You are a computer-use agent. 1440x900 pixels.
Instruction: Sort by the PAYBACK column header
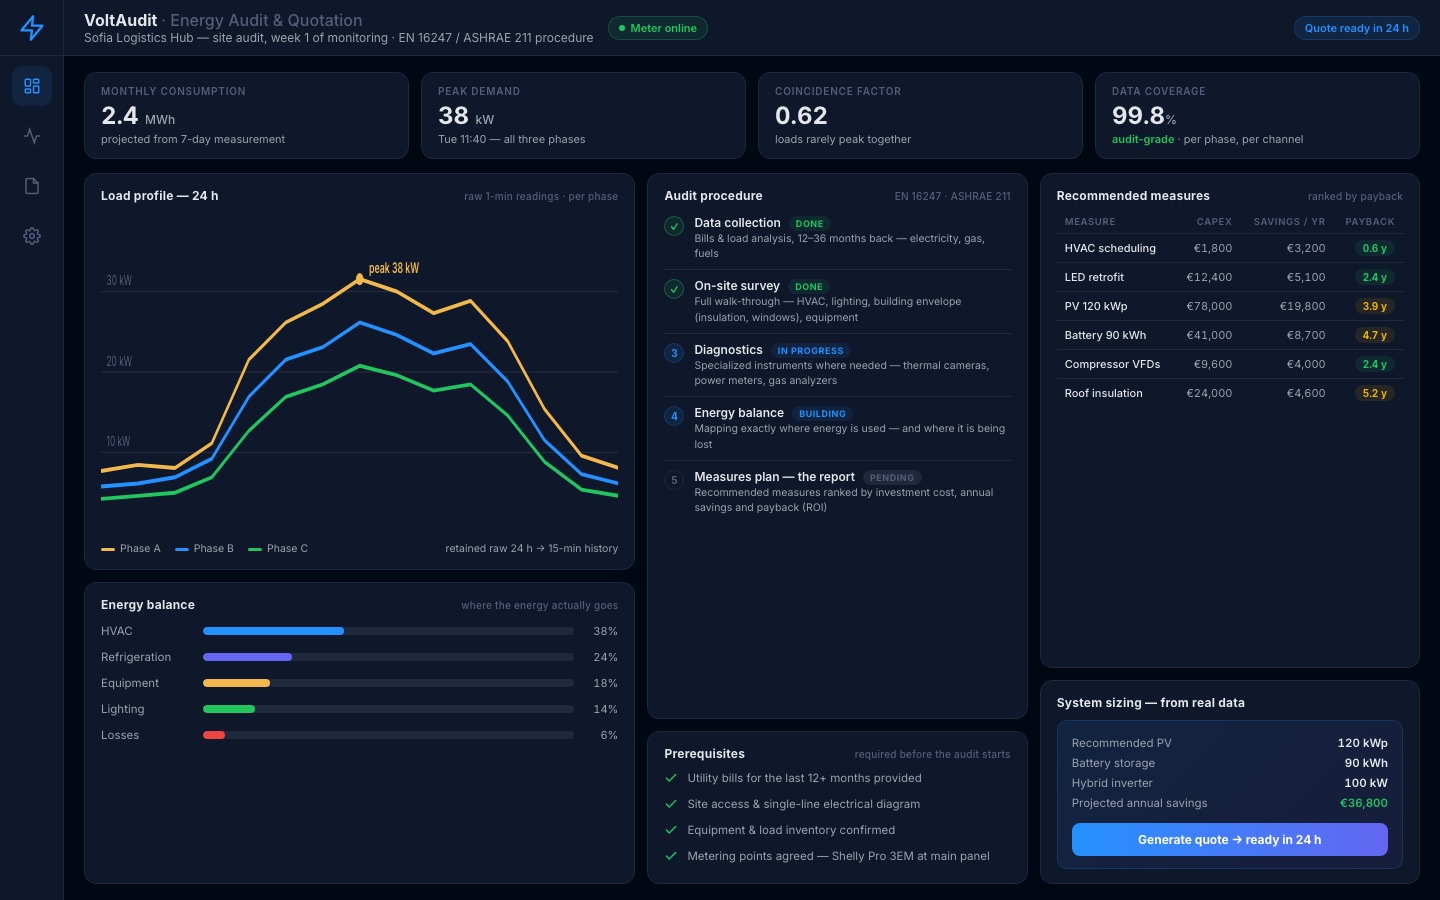(1369, 222)
